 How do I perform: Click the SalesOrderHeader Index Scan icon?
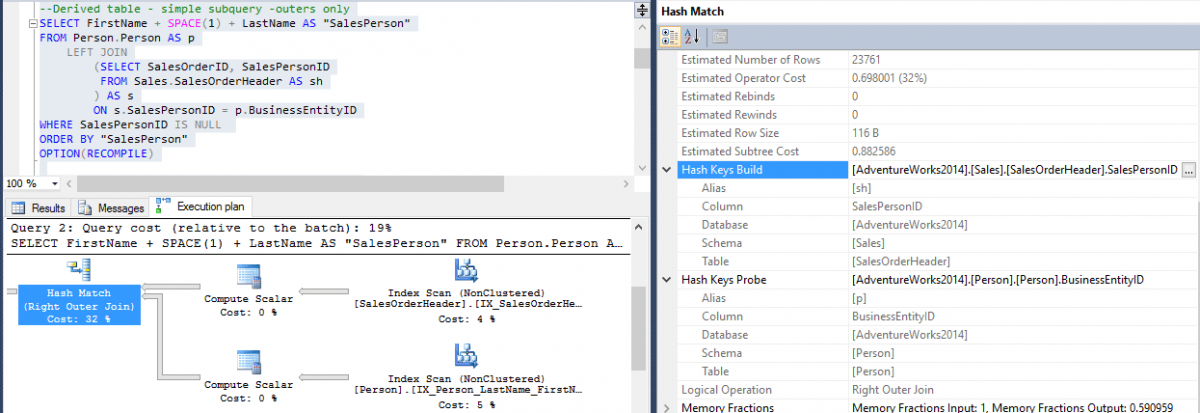[464, 273]
